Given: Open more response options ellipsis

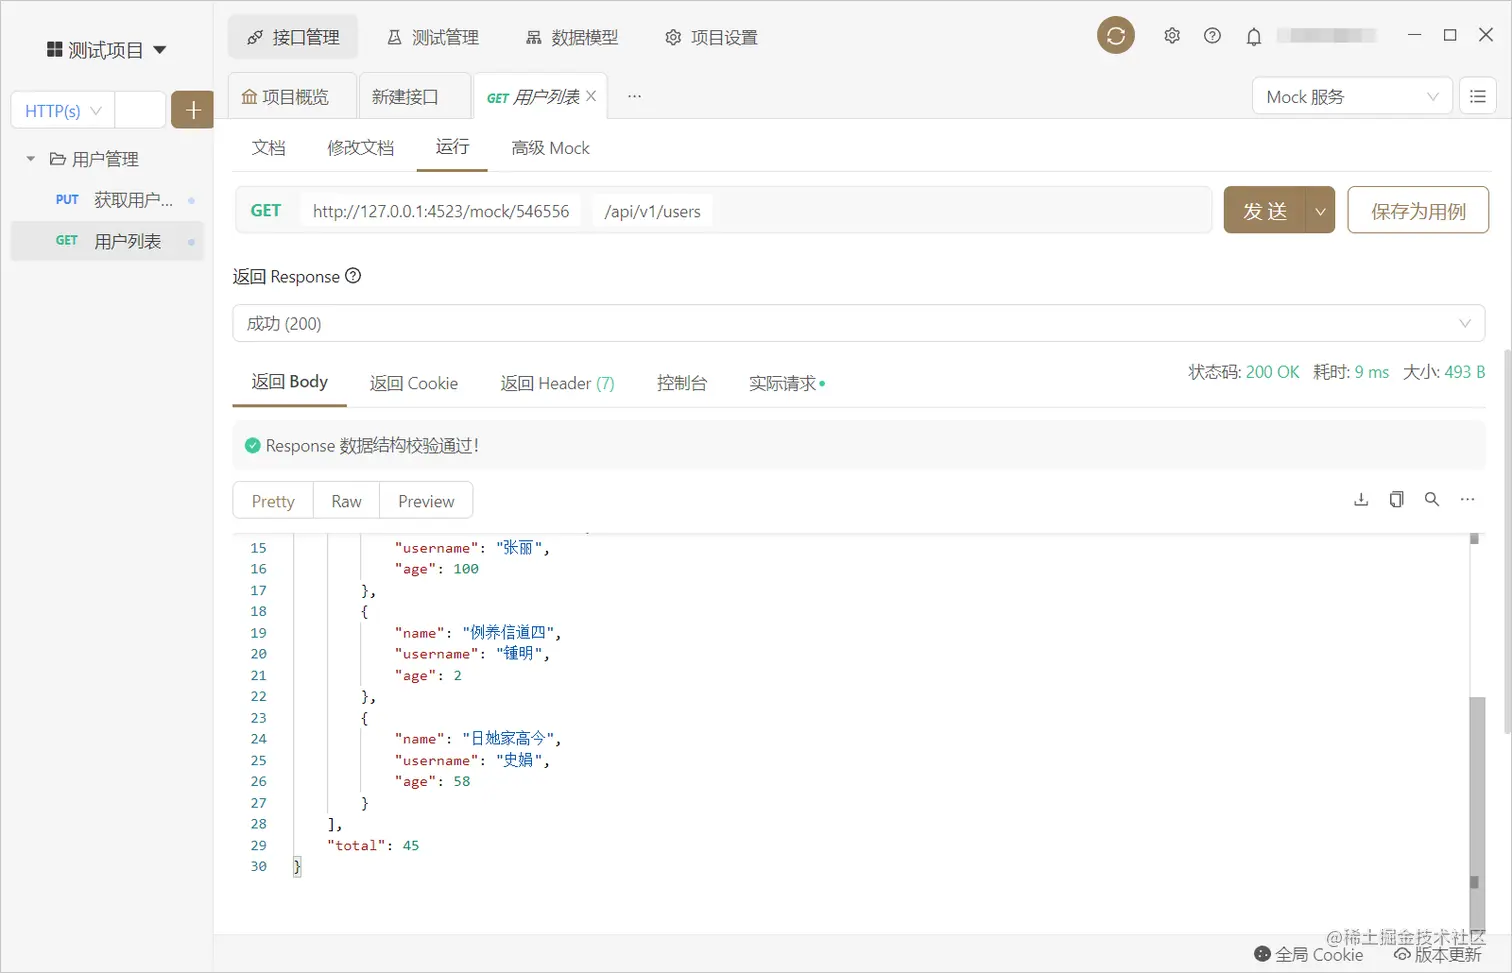Looking at the screenshot, I should click(1467, 500).
